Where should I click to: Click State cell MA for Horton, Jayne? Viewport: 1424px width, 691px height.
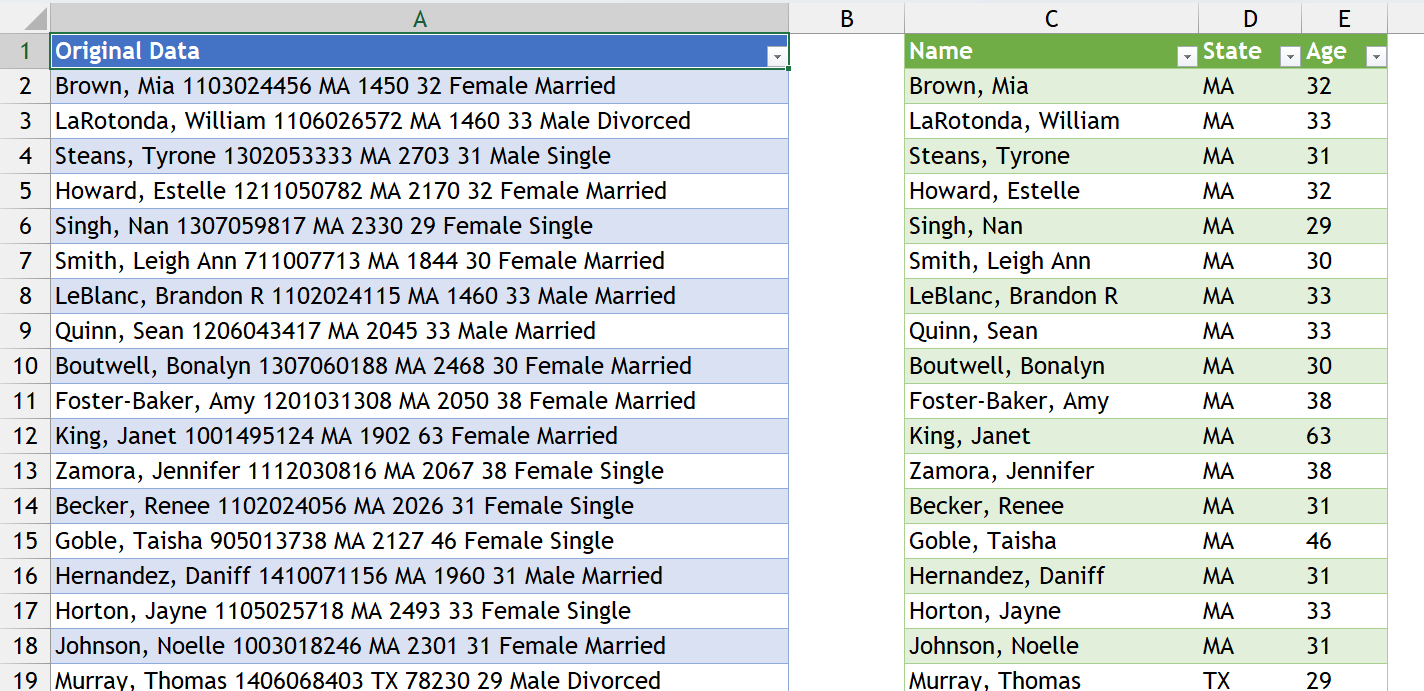1250,611
